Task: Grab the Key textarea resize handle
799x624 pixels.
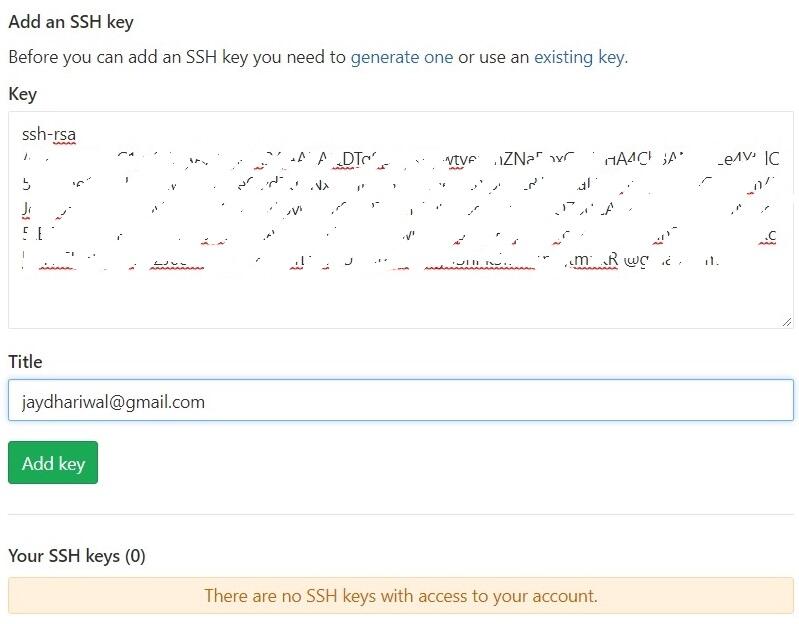Action: [786, 321]
